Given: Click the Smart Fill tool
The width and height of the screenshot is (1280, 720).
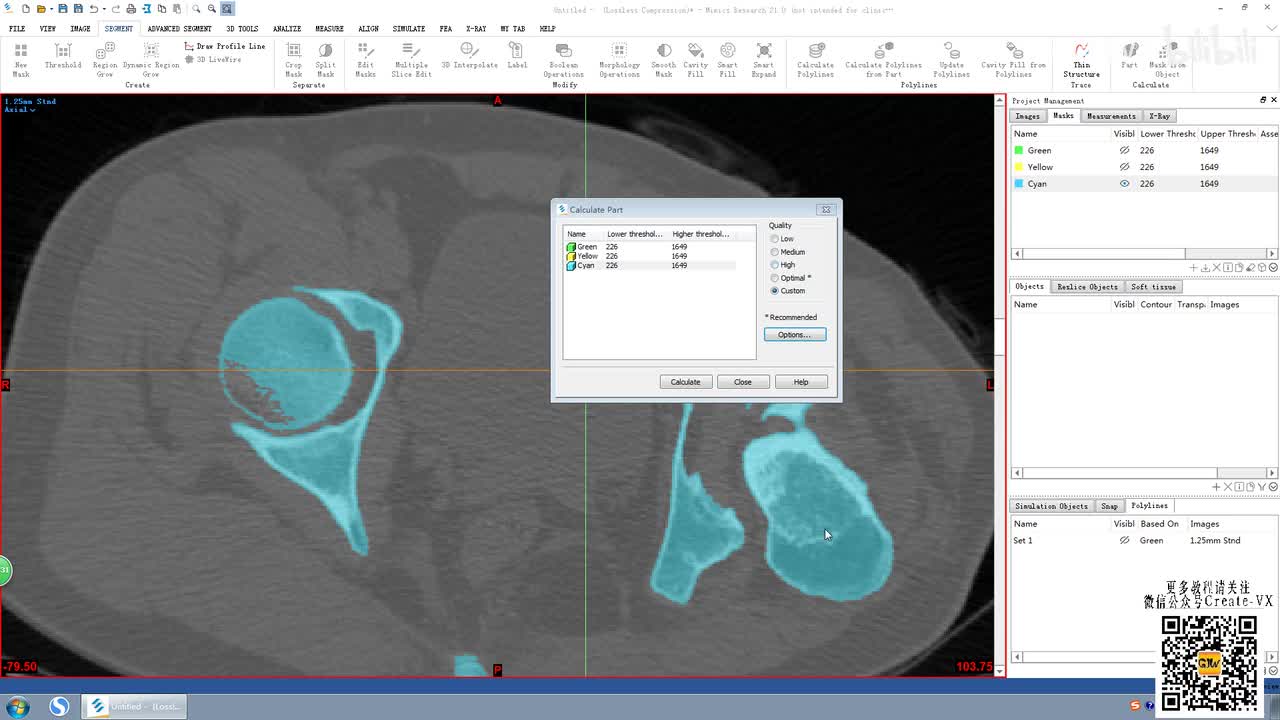Looking at the screenshot, I should click(x=728, y=60).
